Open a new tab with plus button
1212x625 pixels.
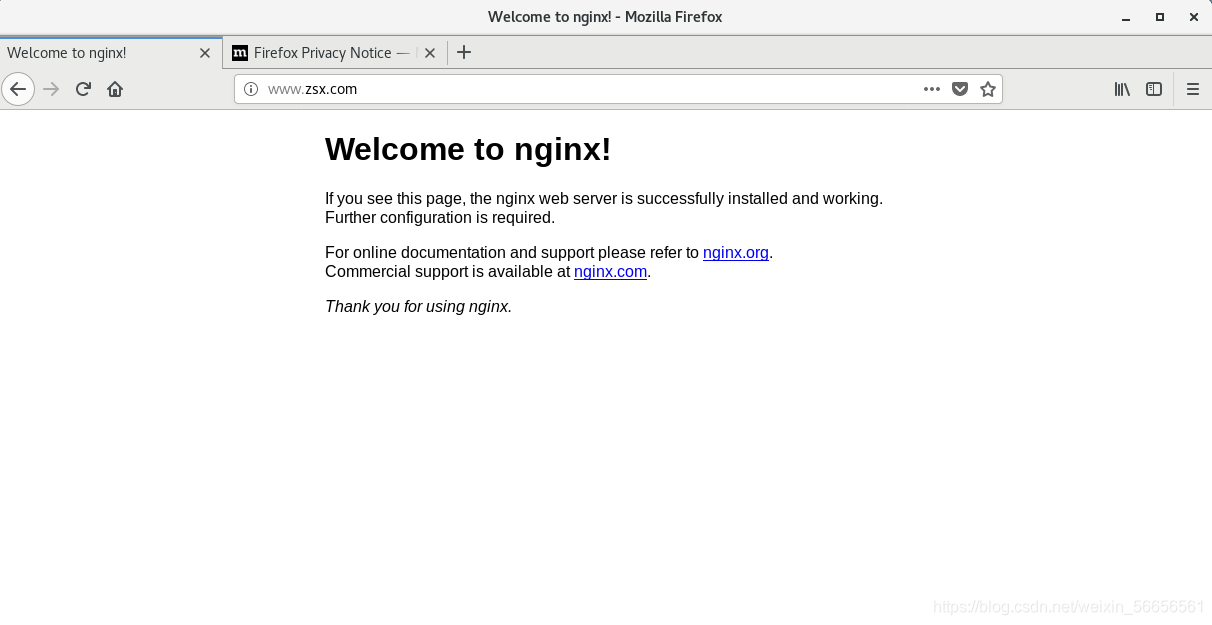(464, 53)
